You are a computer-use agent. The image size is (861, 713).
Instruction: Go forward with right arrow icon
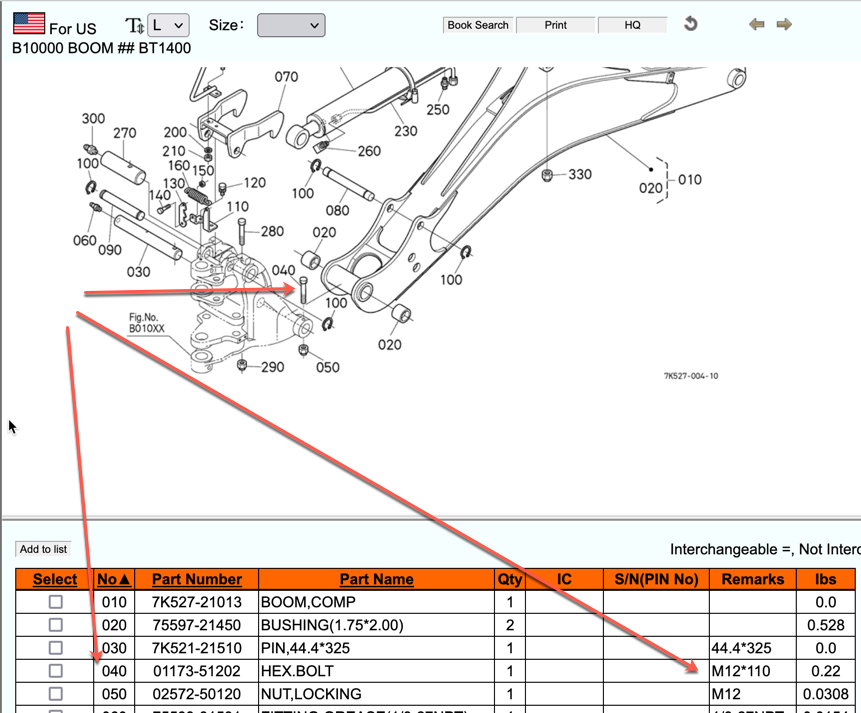click(x=784, y=25)
